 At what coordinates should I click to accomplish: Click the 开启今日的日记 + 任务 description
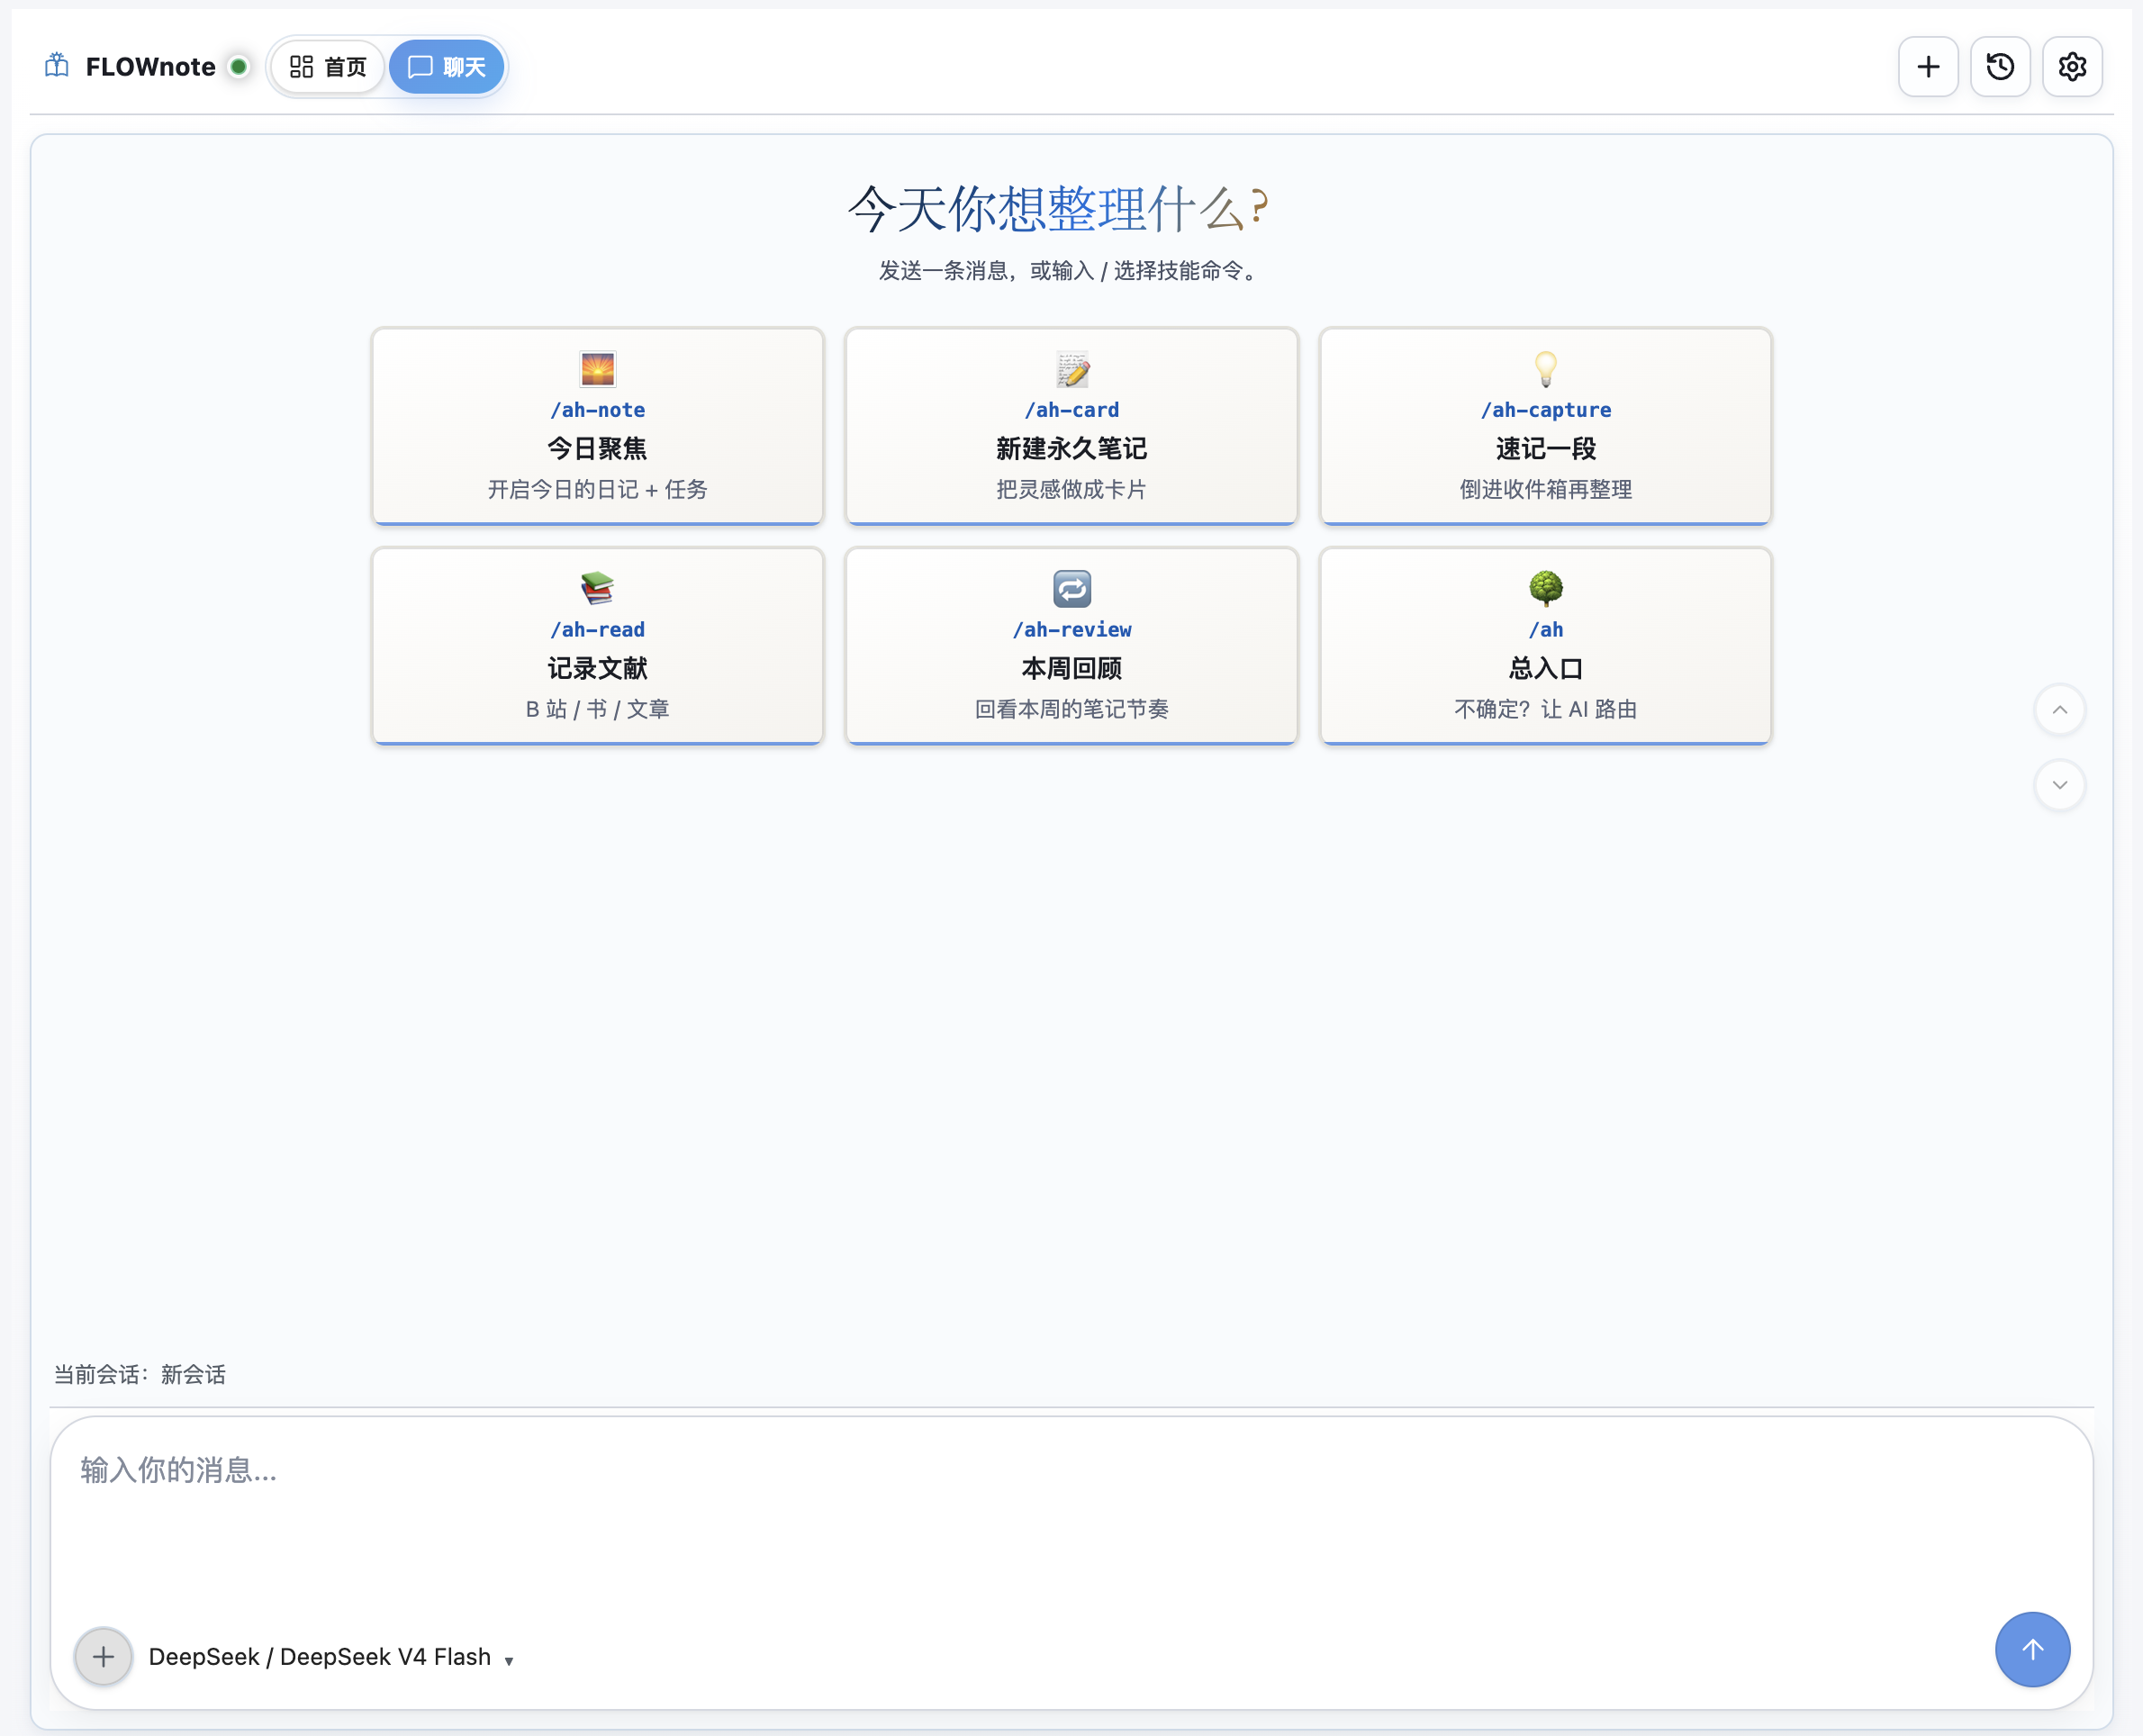(598, 490)
